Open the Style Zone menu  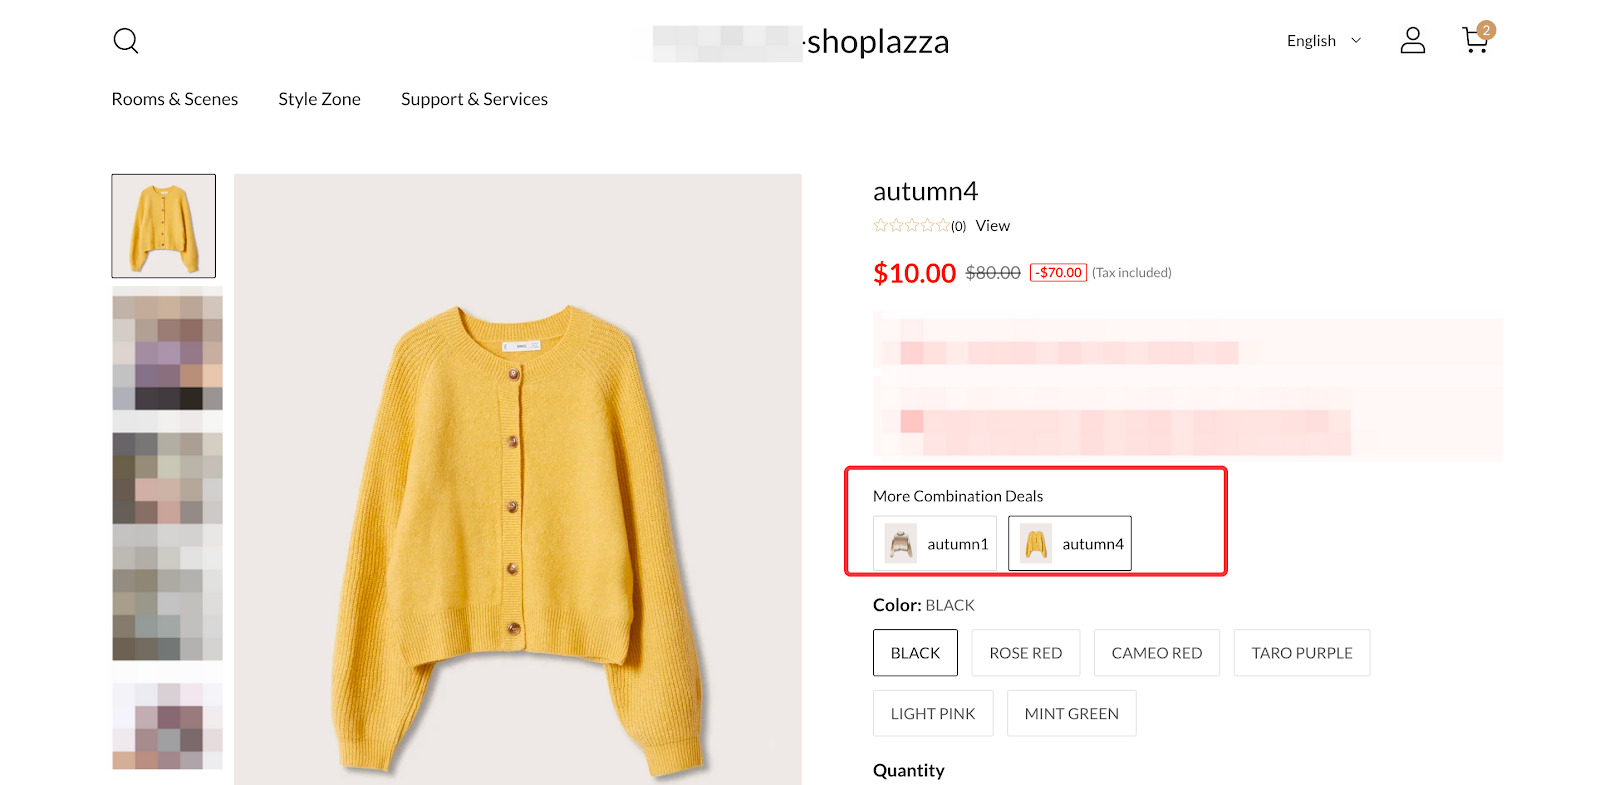319,99
